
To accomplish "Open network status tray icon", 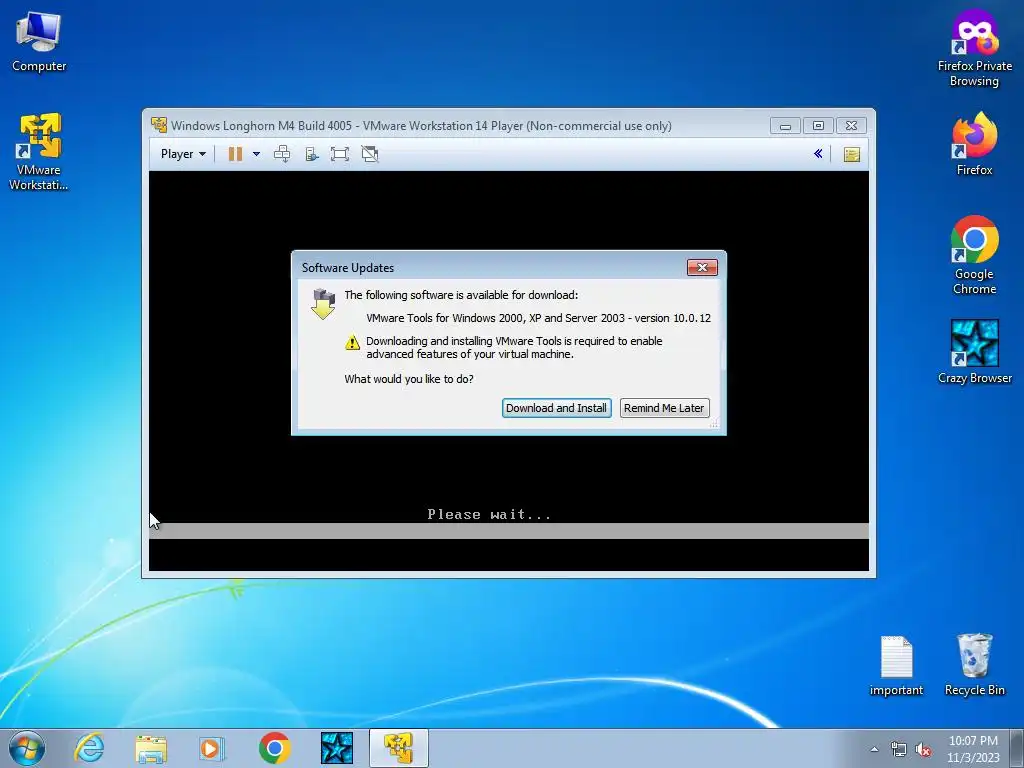I will (x=899, y=749).
